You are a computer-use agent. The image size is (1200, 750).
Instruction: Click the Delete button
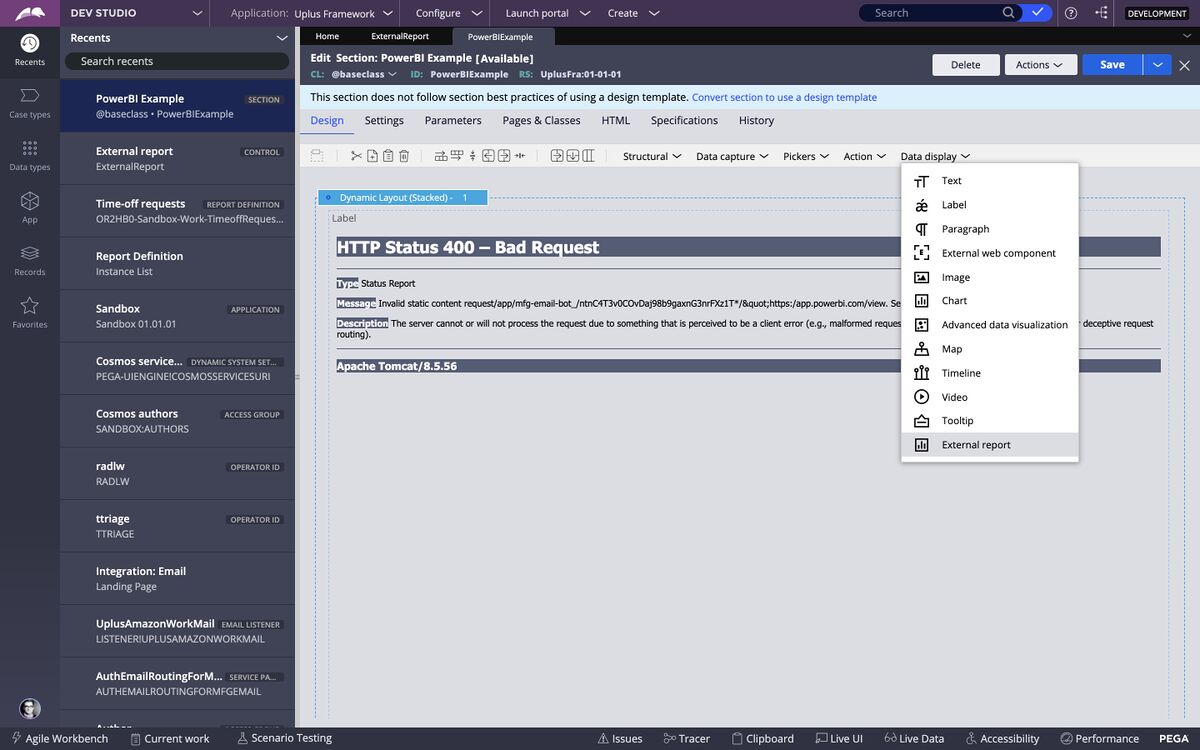pos(966,65)
